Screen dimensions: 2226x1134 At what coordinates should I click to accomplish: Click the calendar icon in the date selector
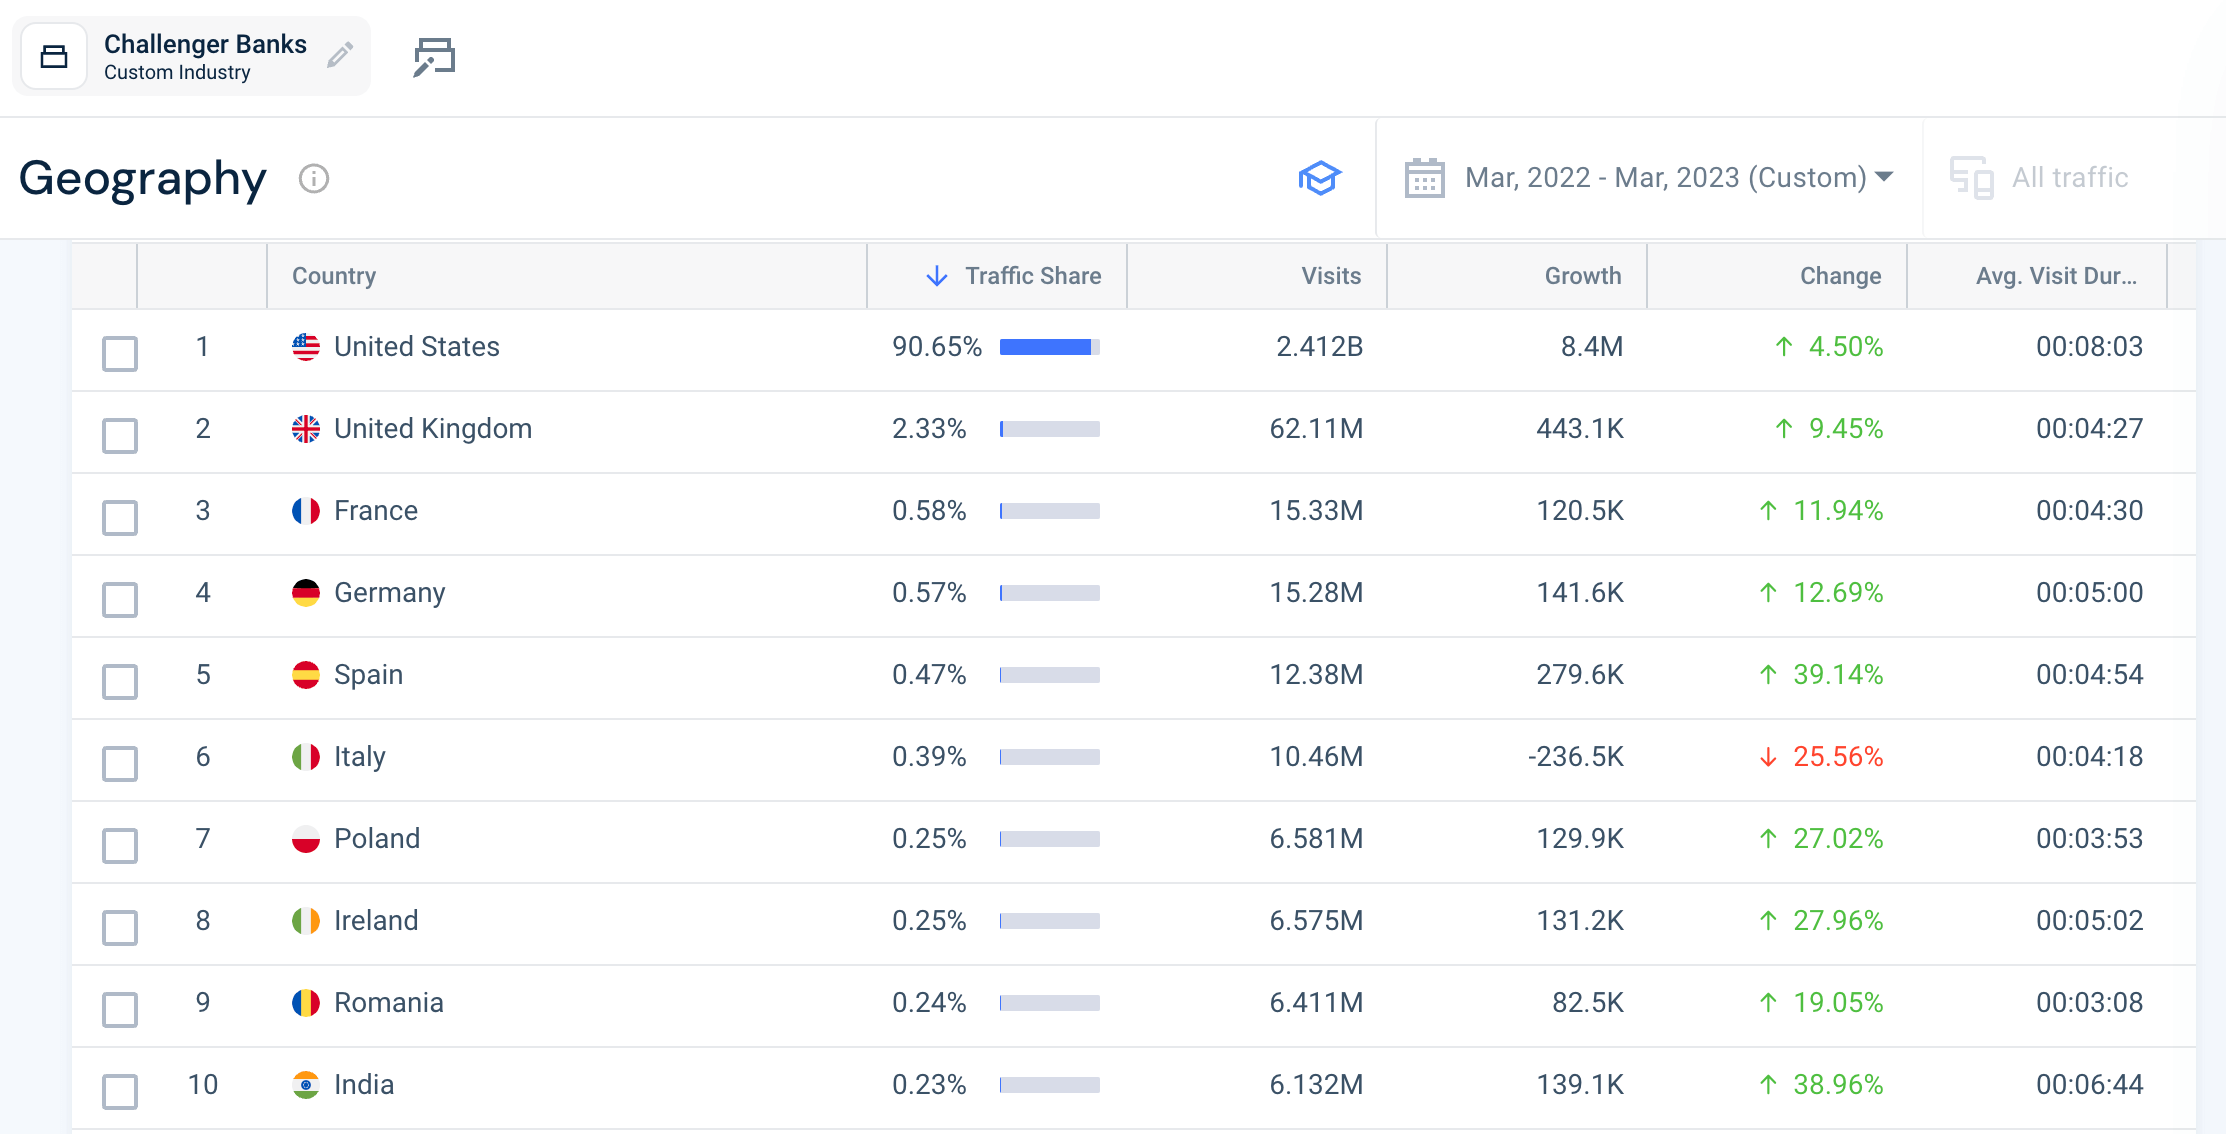pos(1424,177)
